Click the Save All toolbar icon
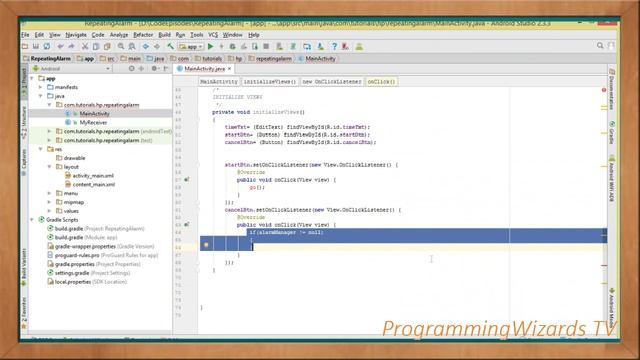 click(36, 47)
